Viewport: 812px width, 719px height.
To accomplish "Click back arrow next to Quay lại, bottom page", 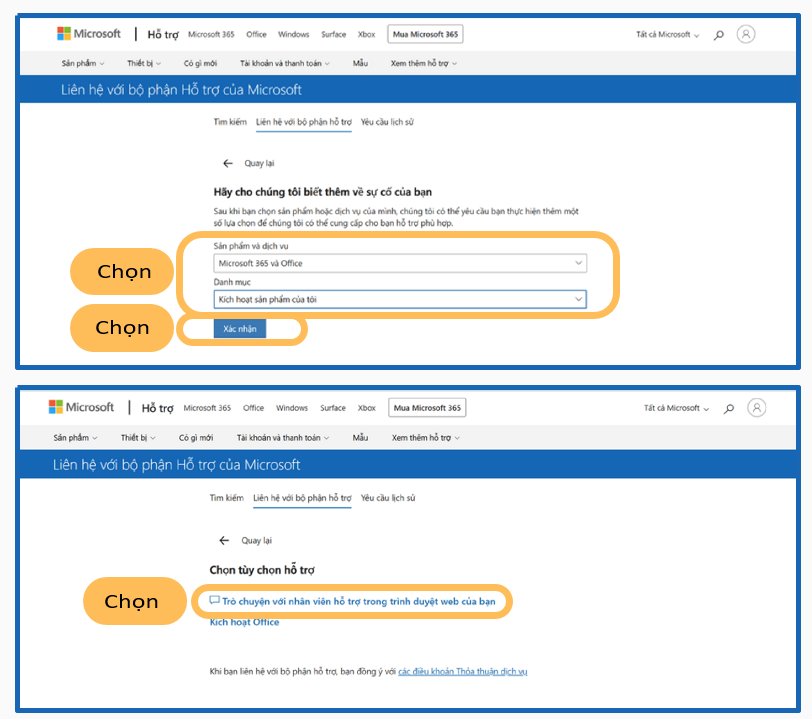I will click(224, 540).
